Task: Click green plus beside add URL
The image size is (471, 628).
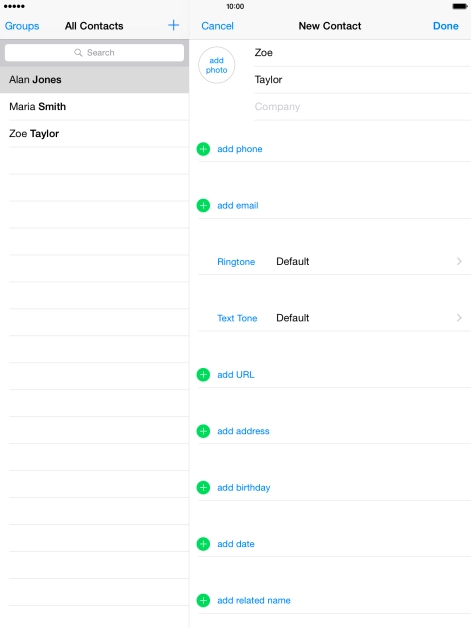Action: (203, 374)
